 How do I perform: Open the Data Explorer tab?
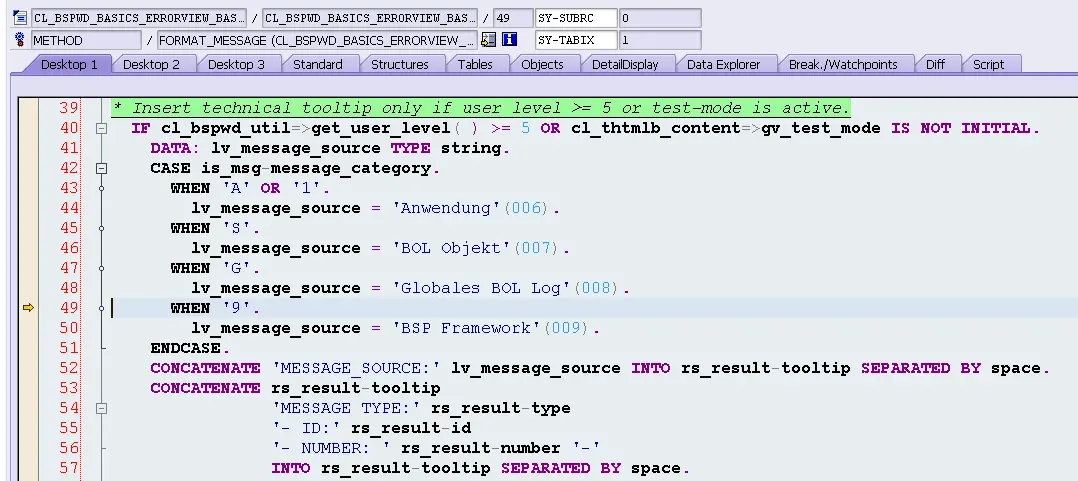coord(723,65)
